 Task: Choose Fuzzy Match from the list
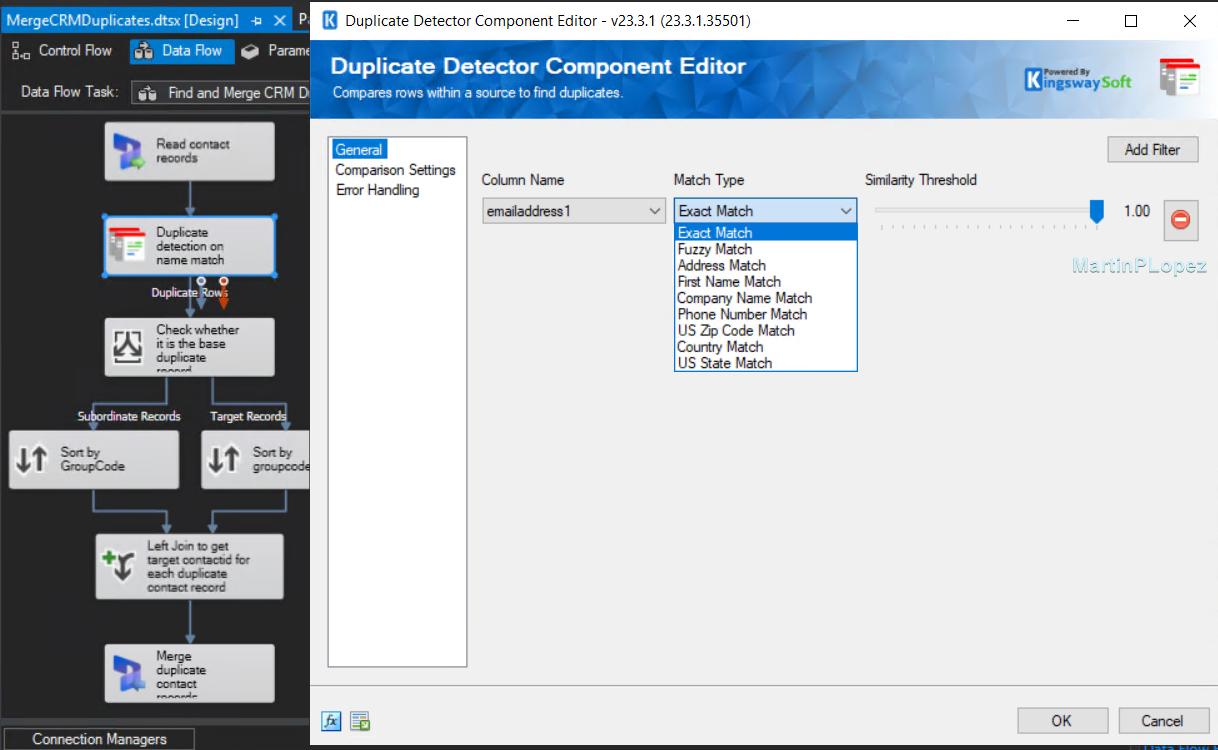coord(715,249)
